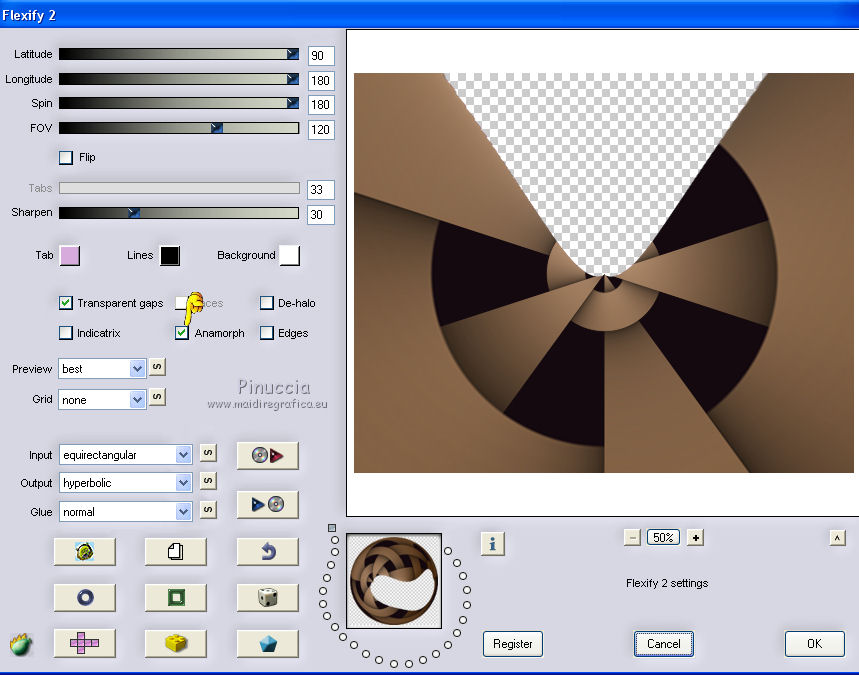
Task: Click the S button next to Input
Action: [208, 453]
